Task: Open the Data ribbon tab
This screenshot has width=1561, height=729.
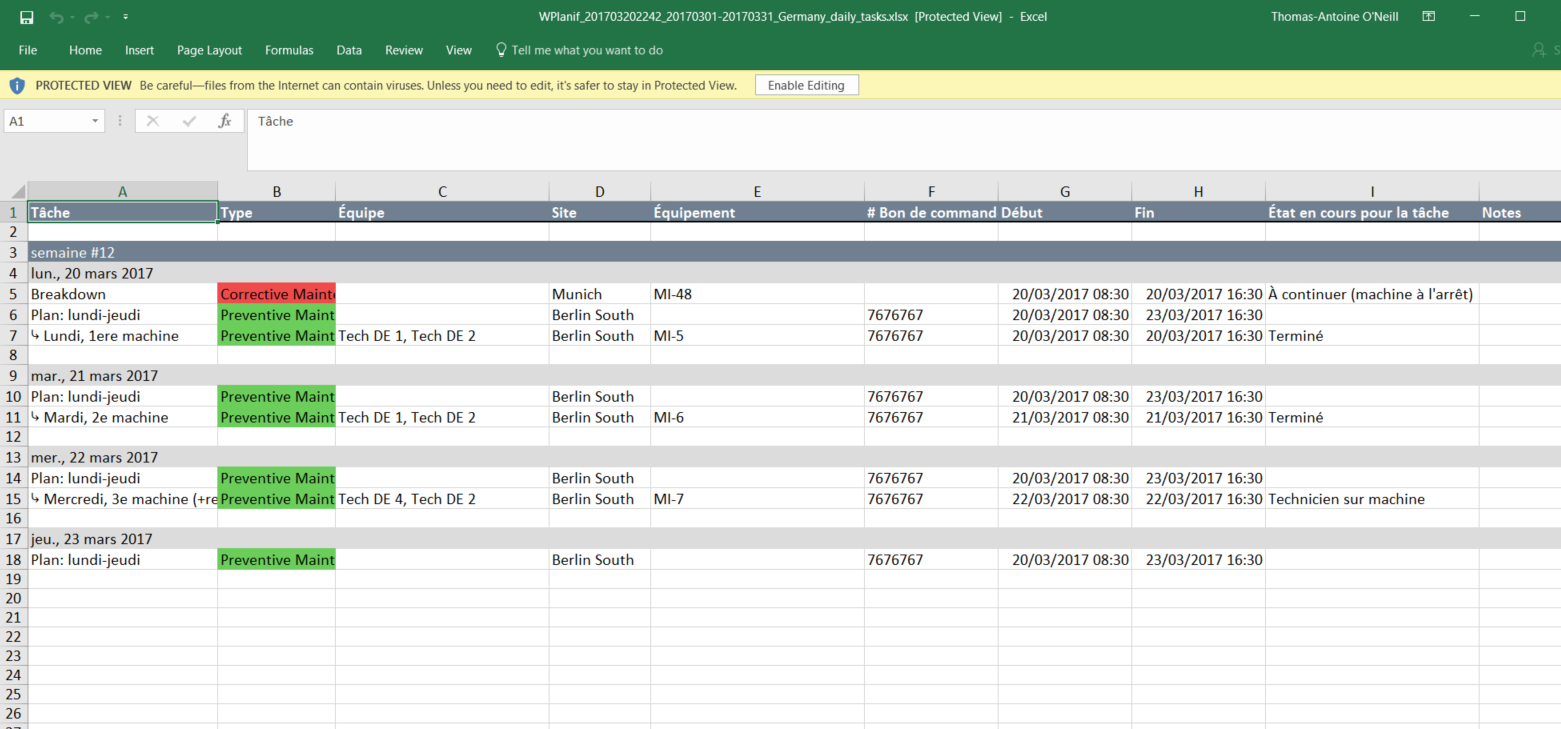Action: [x=349, y=50]
